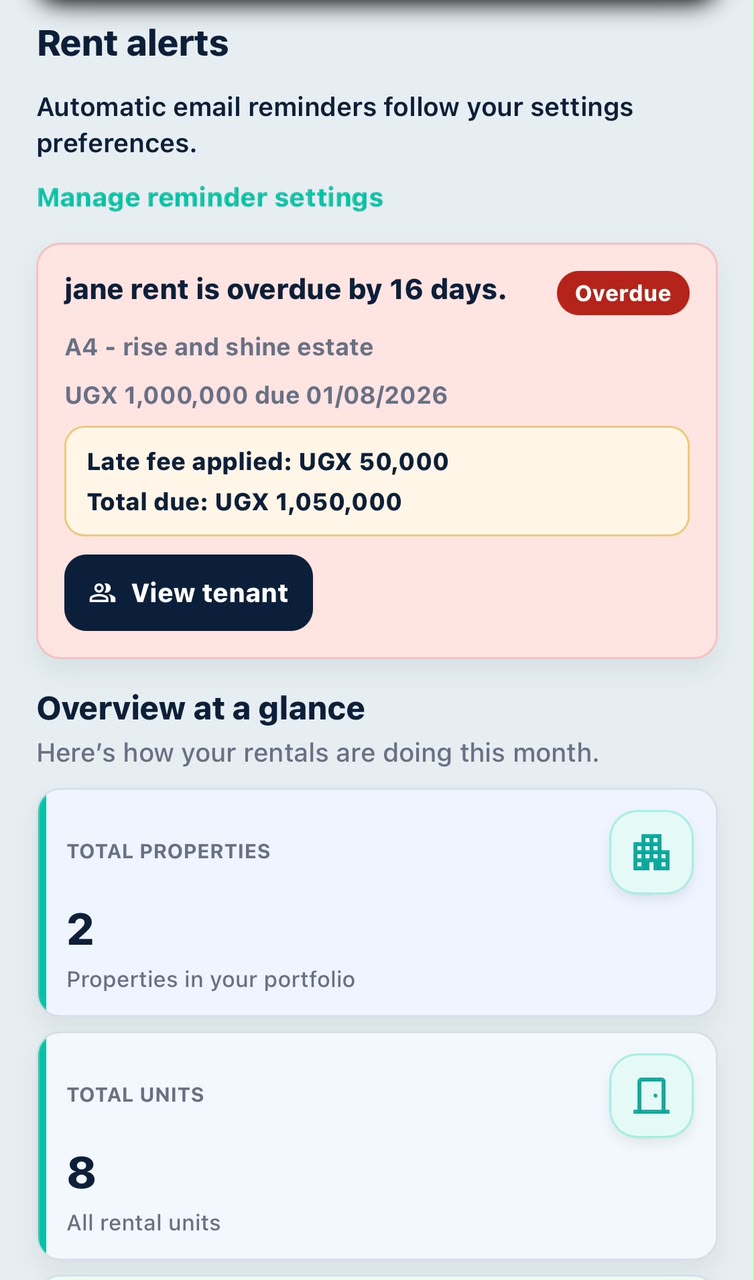Image resolution: width=754 pixels, height=1280 pixels.
Task: Click the UGX 1,000,000 due date line
Action: pyautogui.click(x=256, y=395)
